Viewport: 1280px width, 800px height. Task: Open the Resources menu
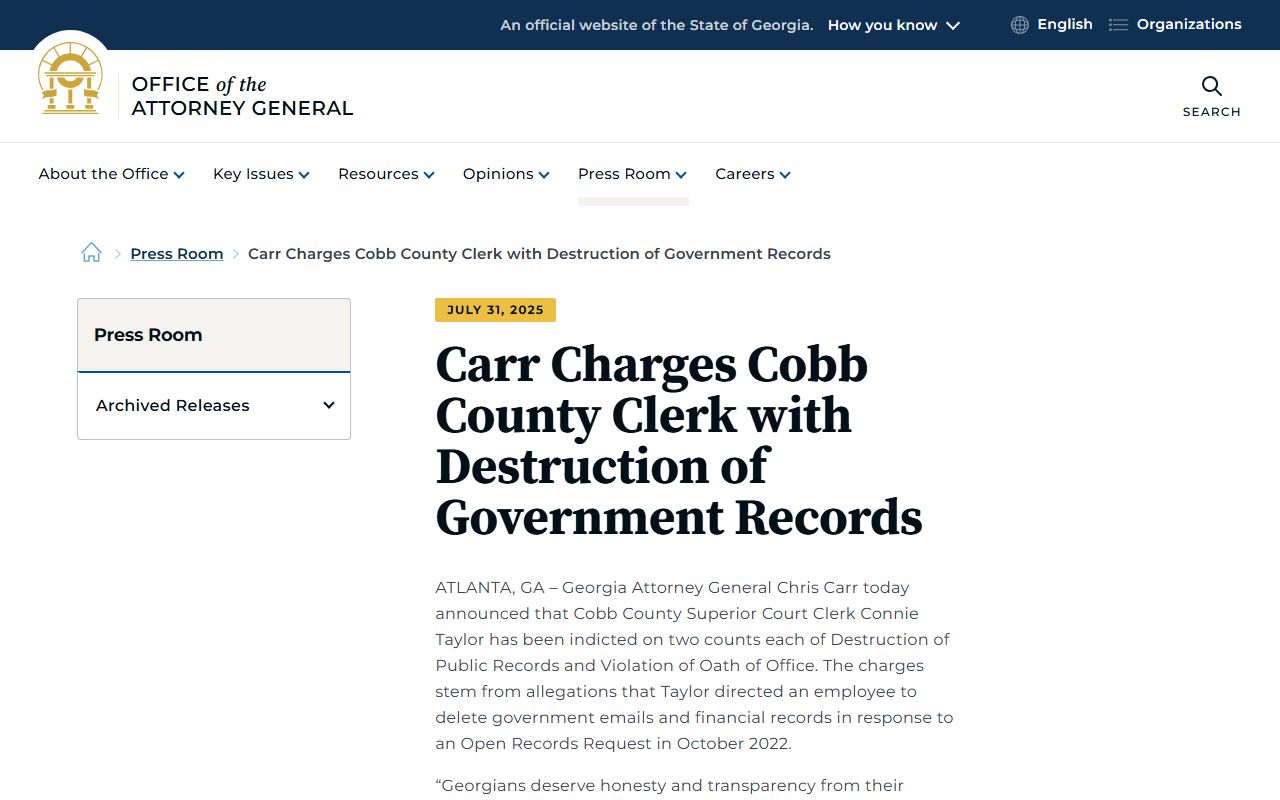pos(386,174)
